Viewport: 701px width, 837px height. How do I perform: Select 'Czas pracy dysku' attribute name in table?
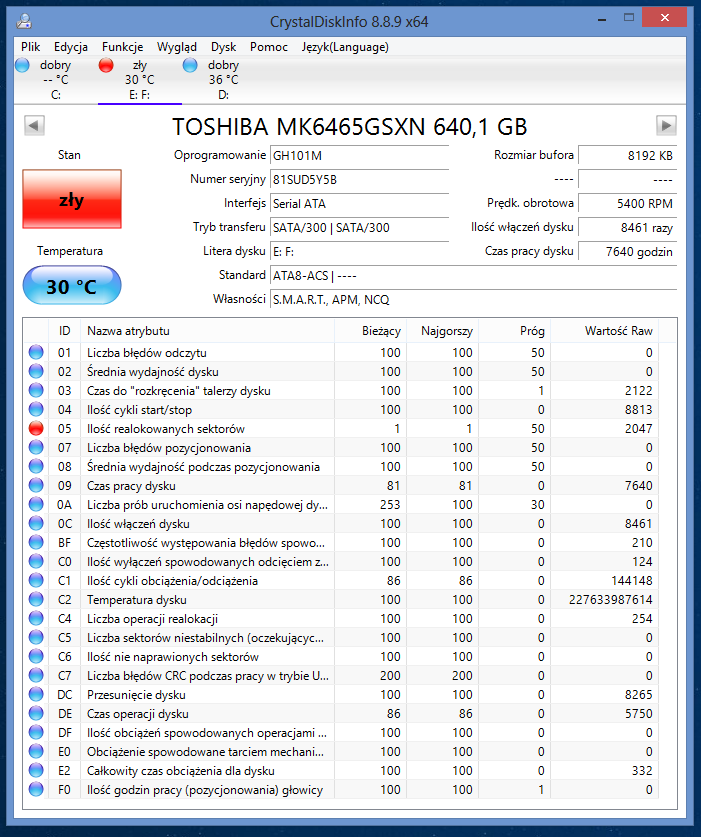click(x=131, y=486)
